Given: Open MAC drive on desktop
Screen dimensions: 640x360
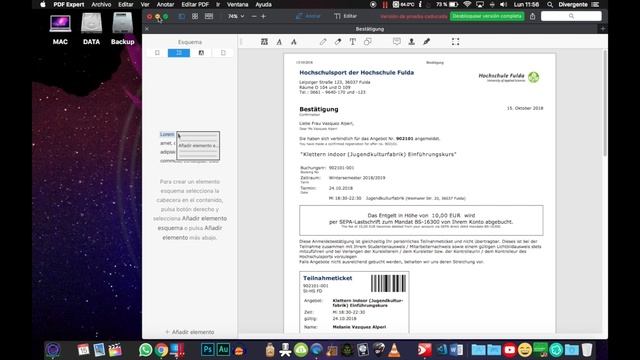Looking at the screenshot, I should [60, 29].
